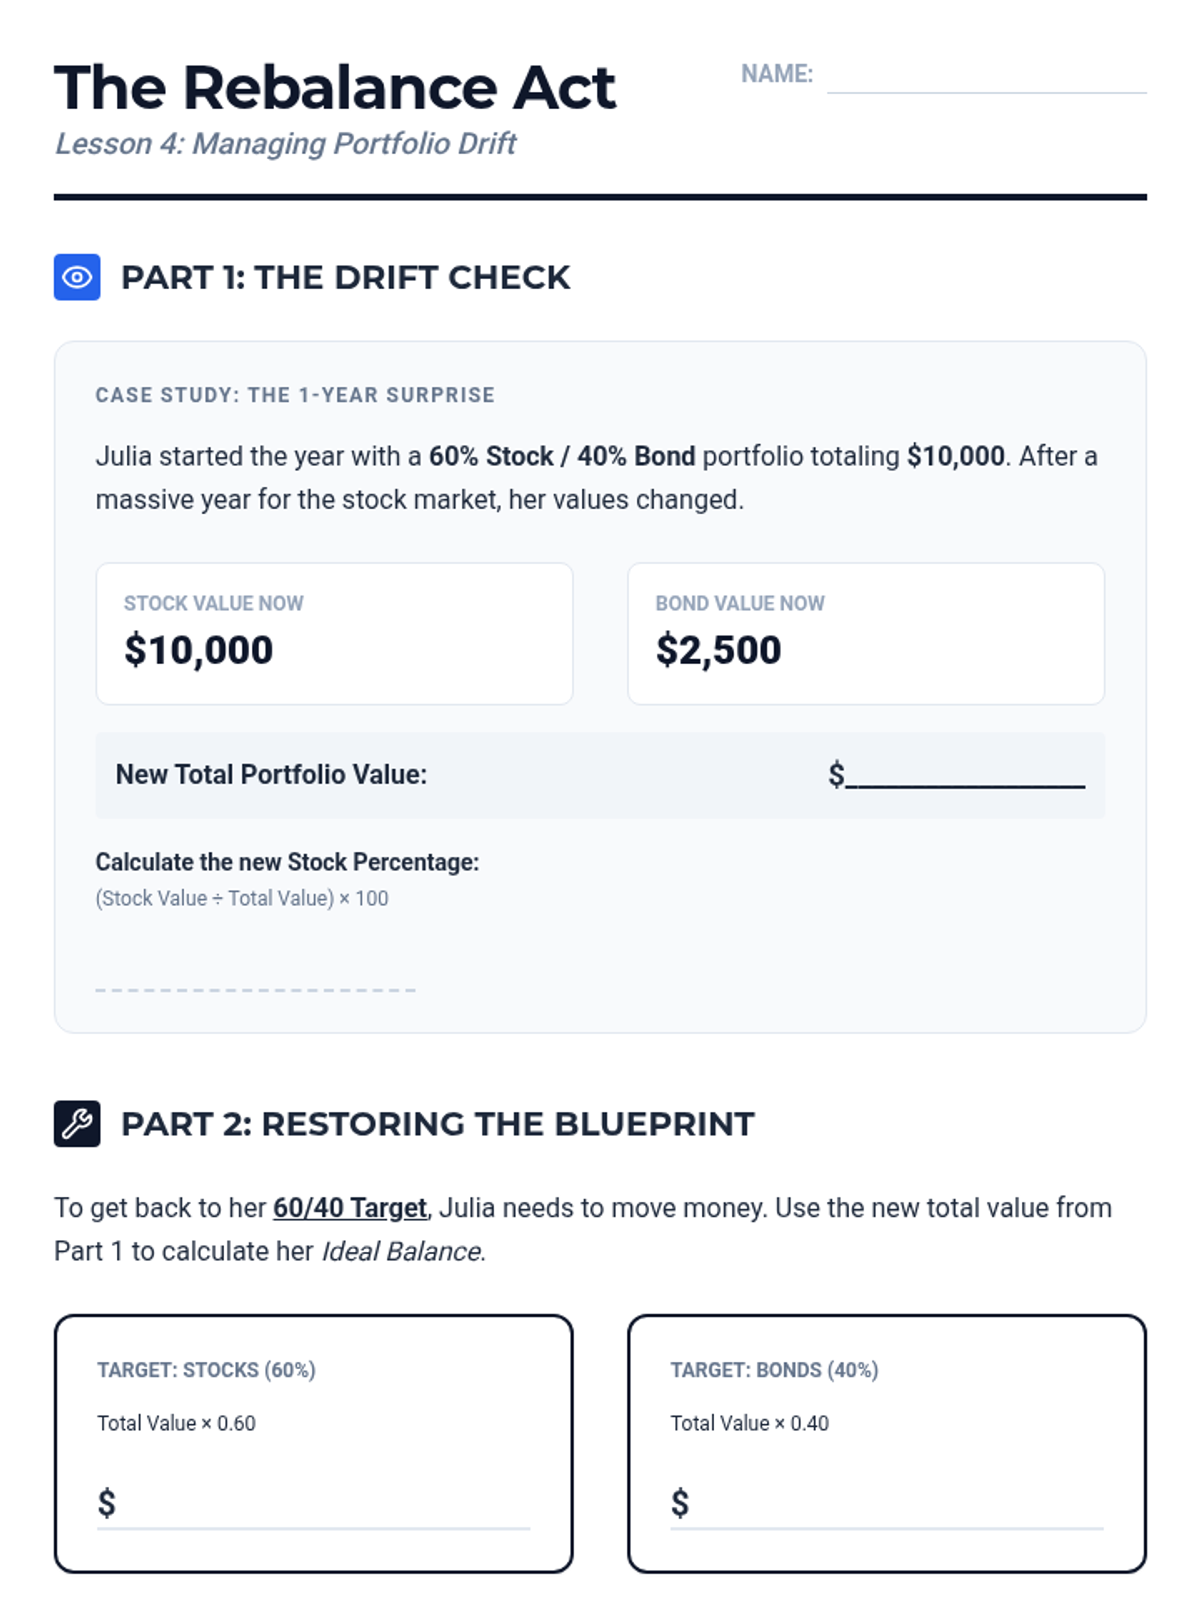Click the Case Study: The 1-Year Surprise label
Screen dimensions: 1200x1600
pos(295,395)
